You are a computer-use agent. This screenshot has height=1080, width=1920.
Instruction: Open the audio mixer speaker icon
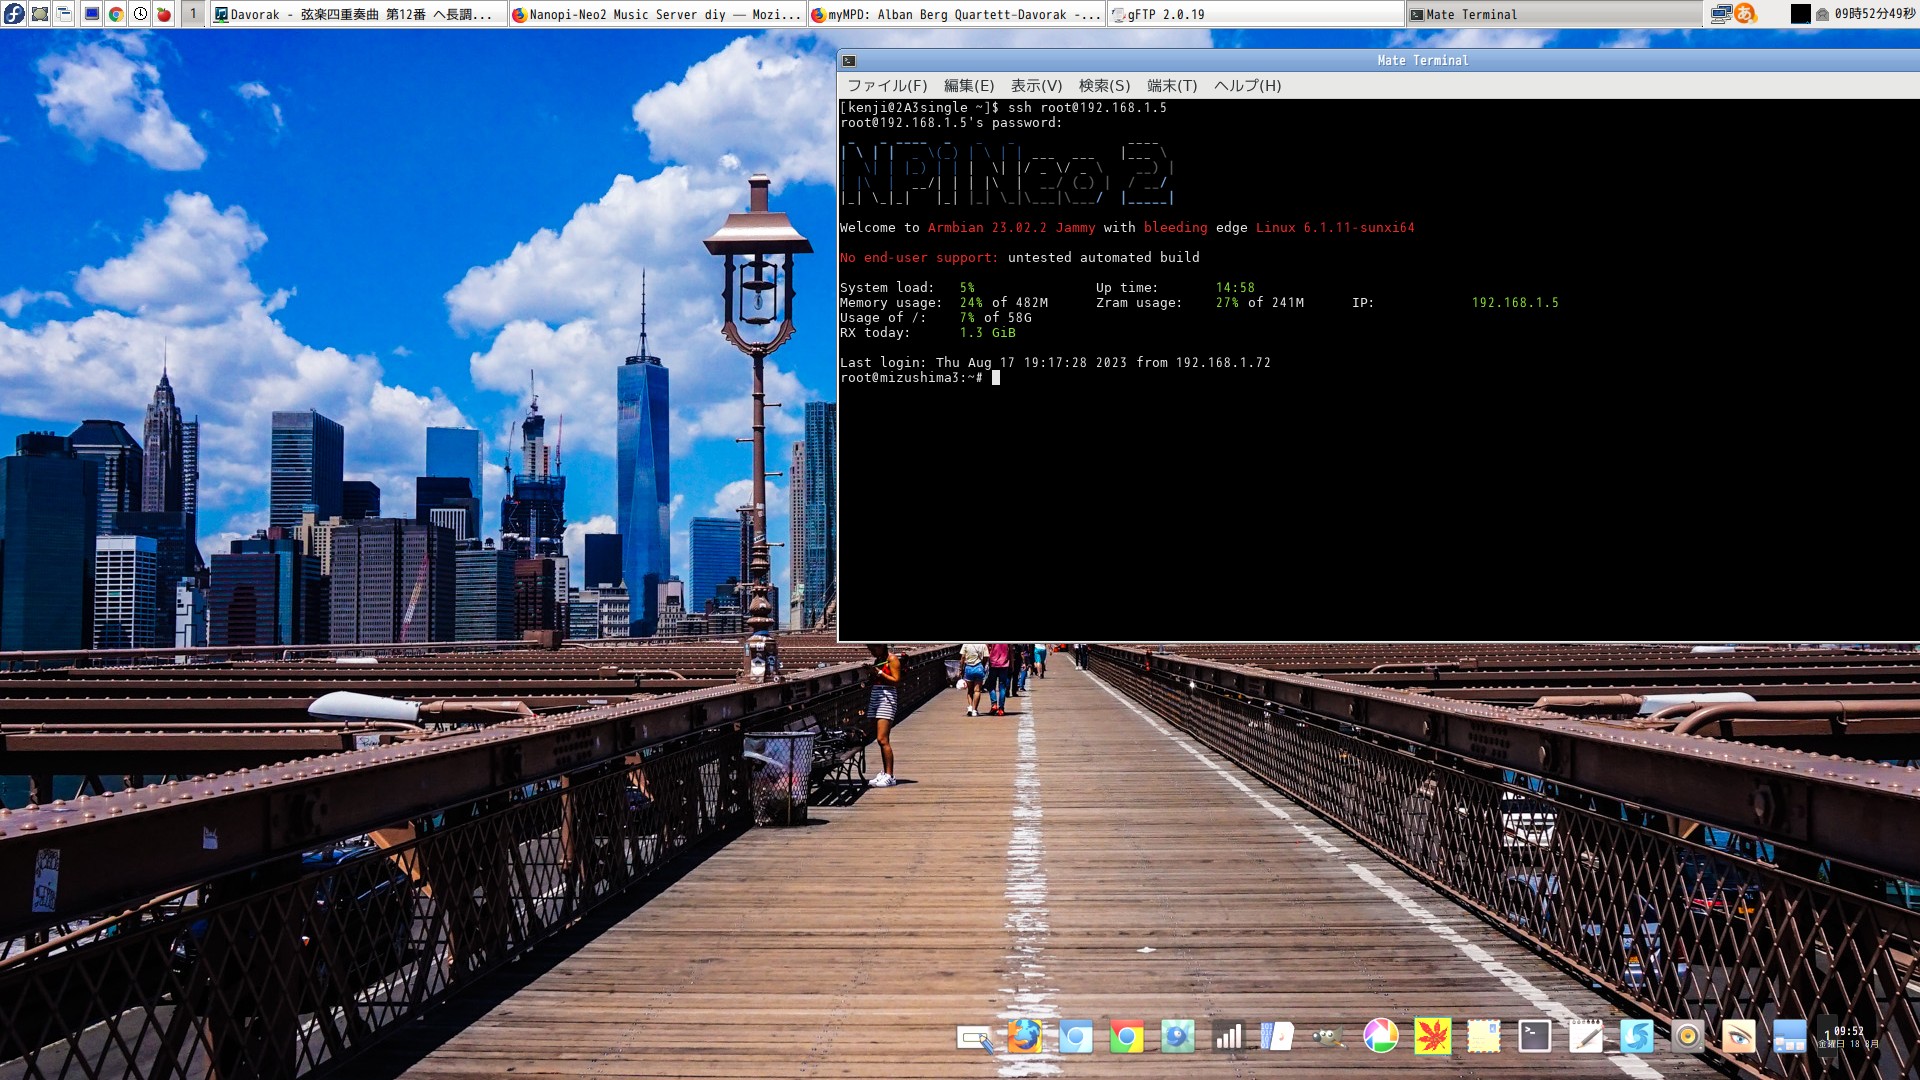pyautogui.click(x=1690, y=1038)
